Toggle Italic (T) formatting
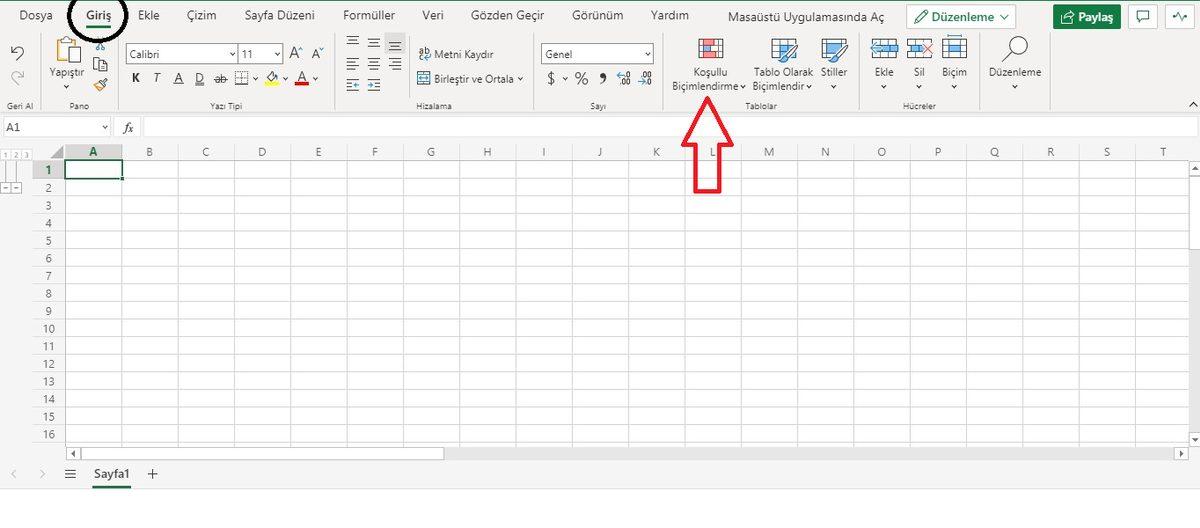This screenshot has height=528, width=1200. [x=157, y=78]
